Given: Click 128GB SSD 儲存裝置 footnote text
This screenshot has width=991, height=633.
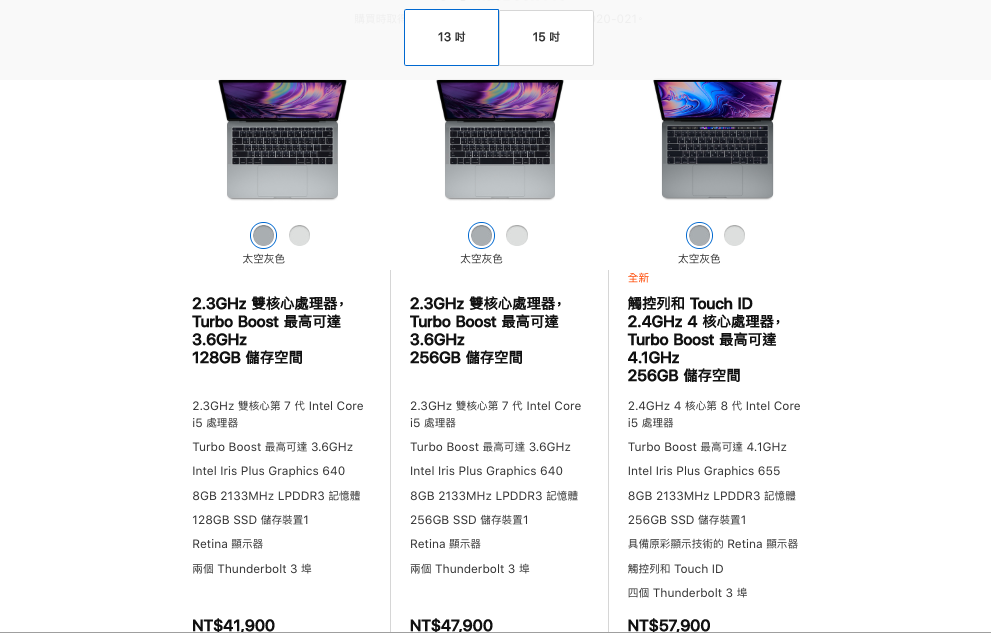Looking at the screenshot, I should click(x=250, y=520).
